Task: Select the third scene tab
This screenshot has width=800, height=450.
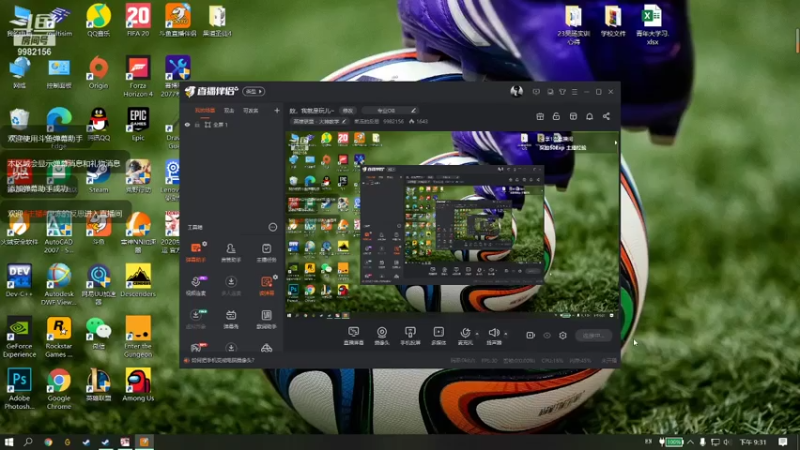Action: tap(251, 110)
